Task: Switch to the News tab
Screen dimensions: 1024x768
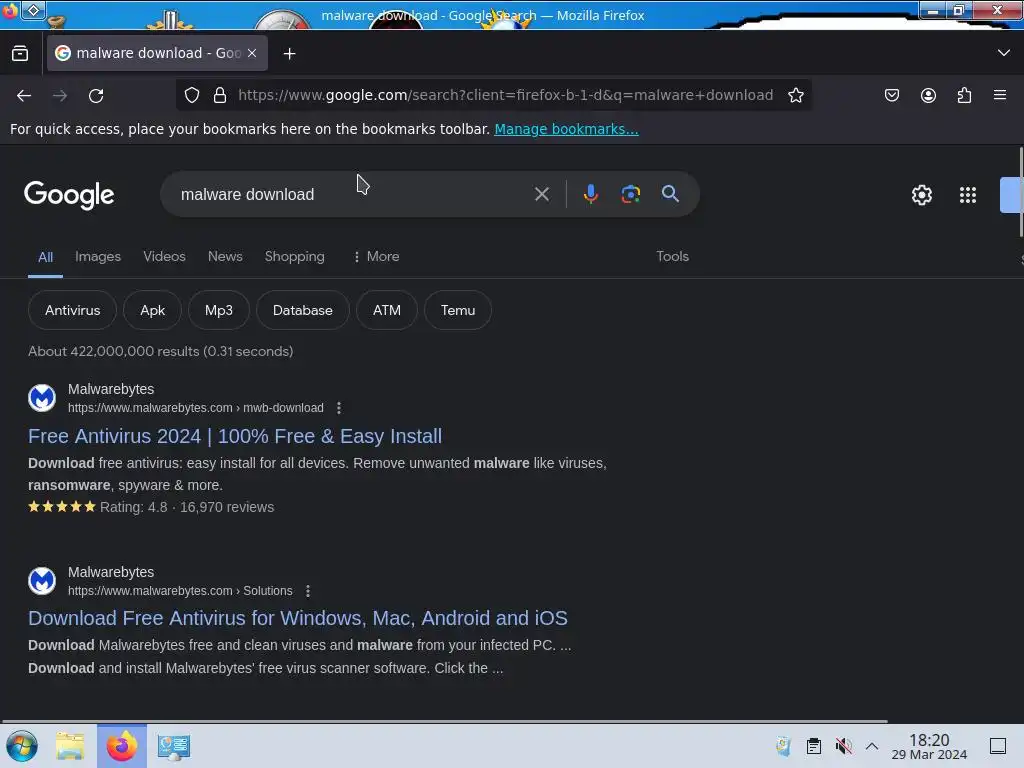Action: 225,257
